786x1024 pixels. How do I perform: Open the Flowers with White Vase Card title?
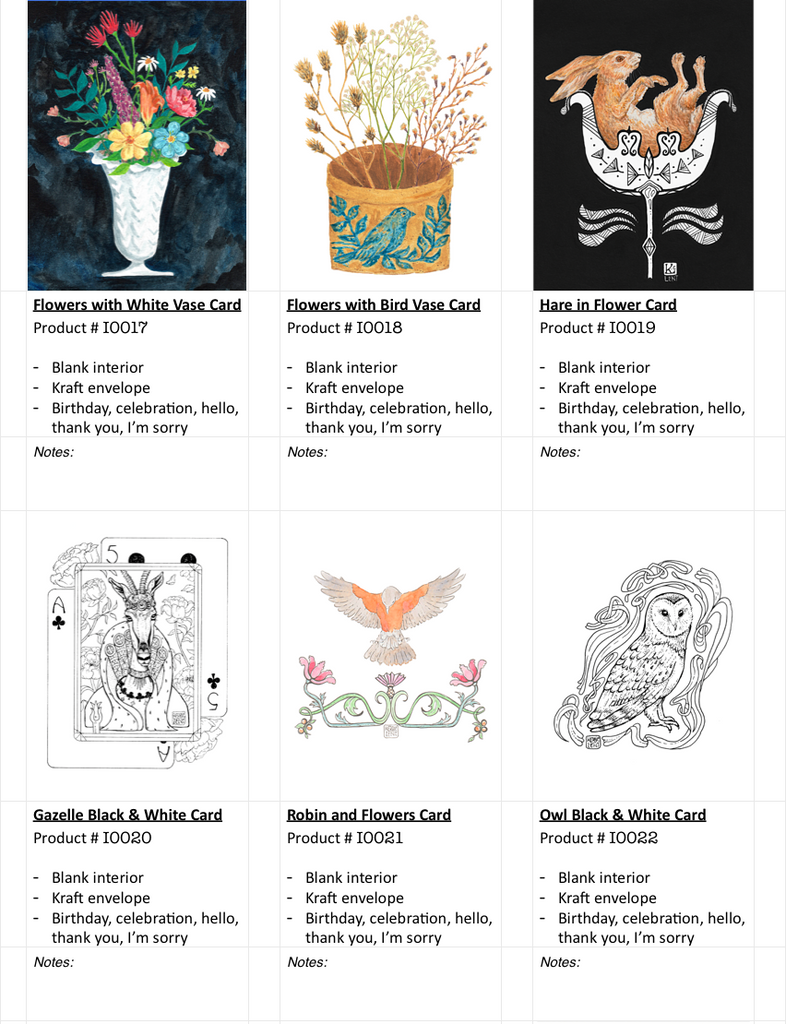pyautogui.click(x=137, y=305)
